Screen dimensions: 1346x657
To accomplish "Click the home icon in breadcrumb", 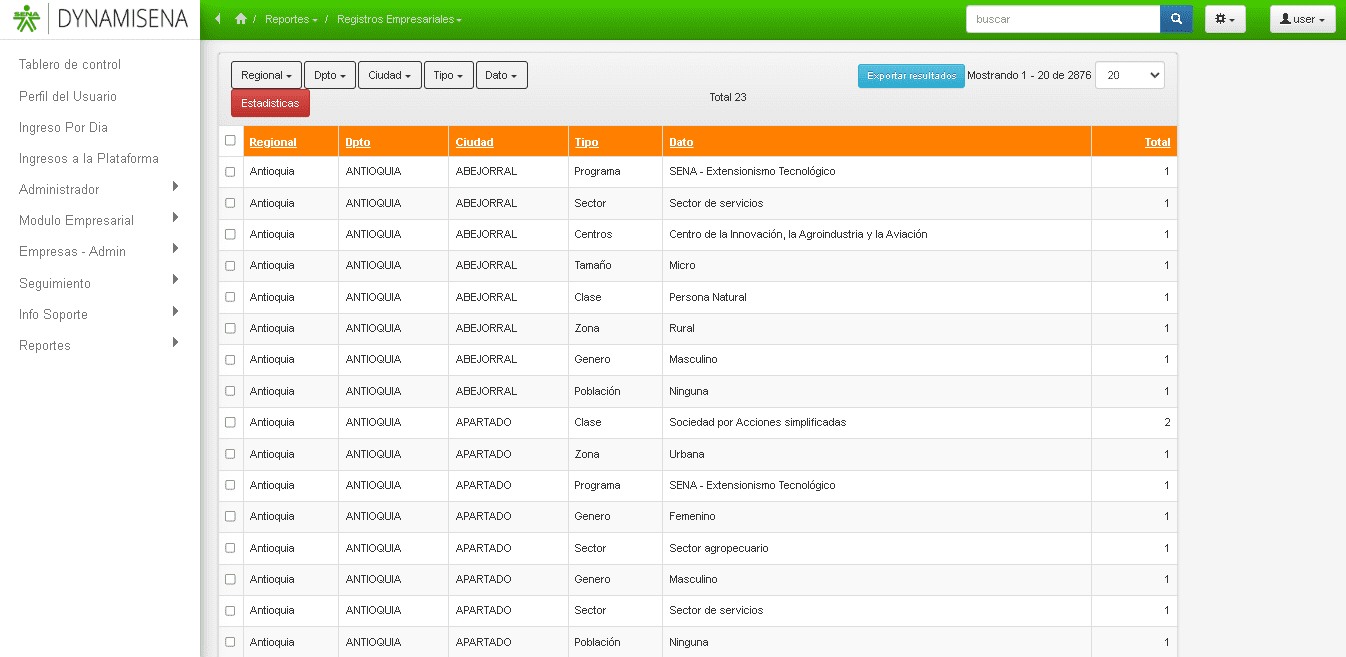I will tap(241, 19).
